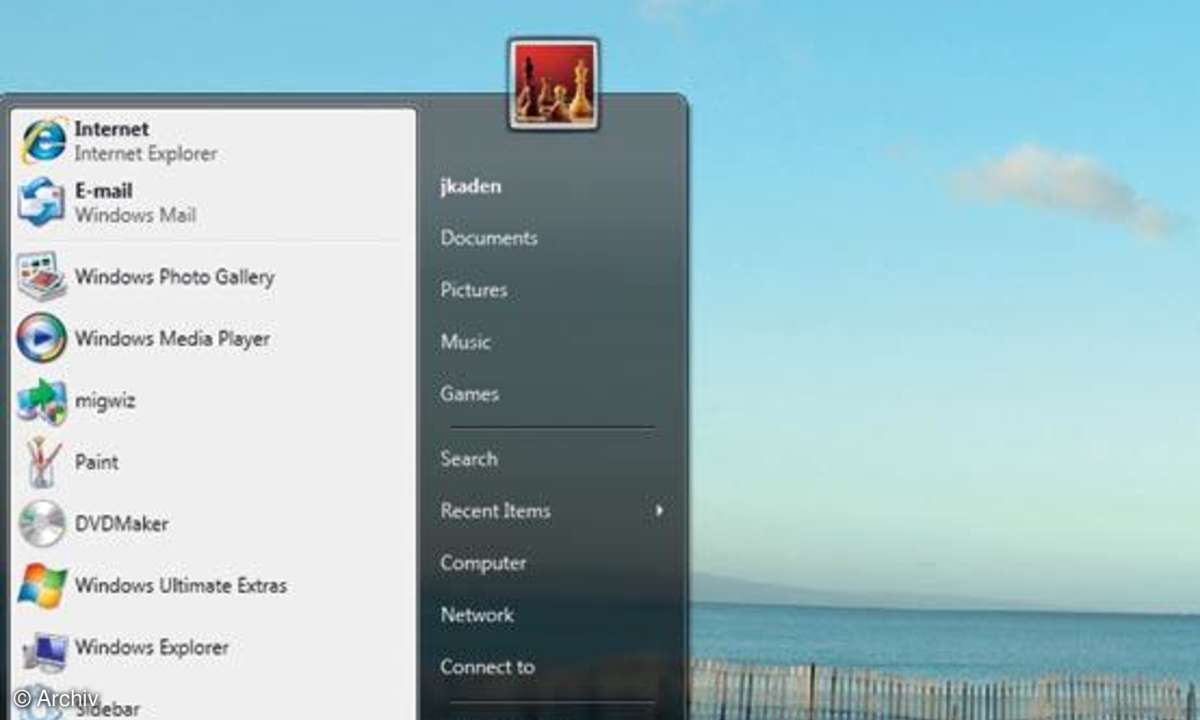This screenshot has width=1200, height=720.
Task: Click the Search menu entry
Action: (469, 459)
